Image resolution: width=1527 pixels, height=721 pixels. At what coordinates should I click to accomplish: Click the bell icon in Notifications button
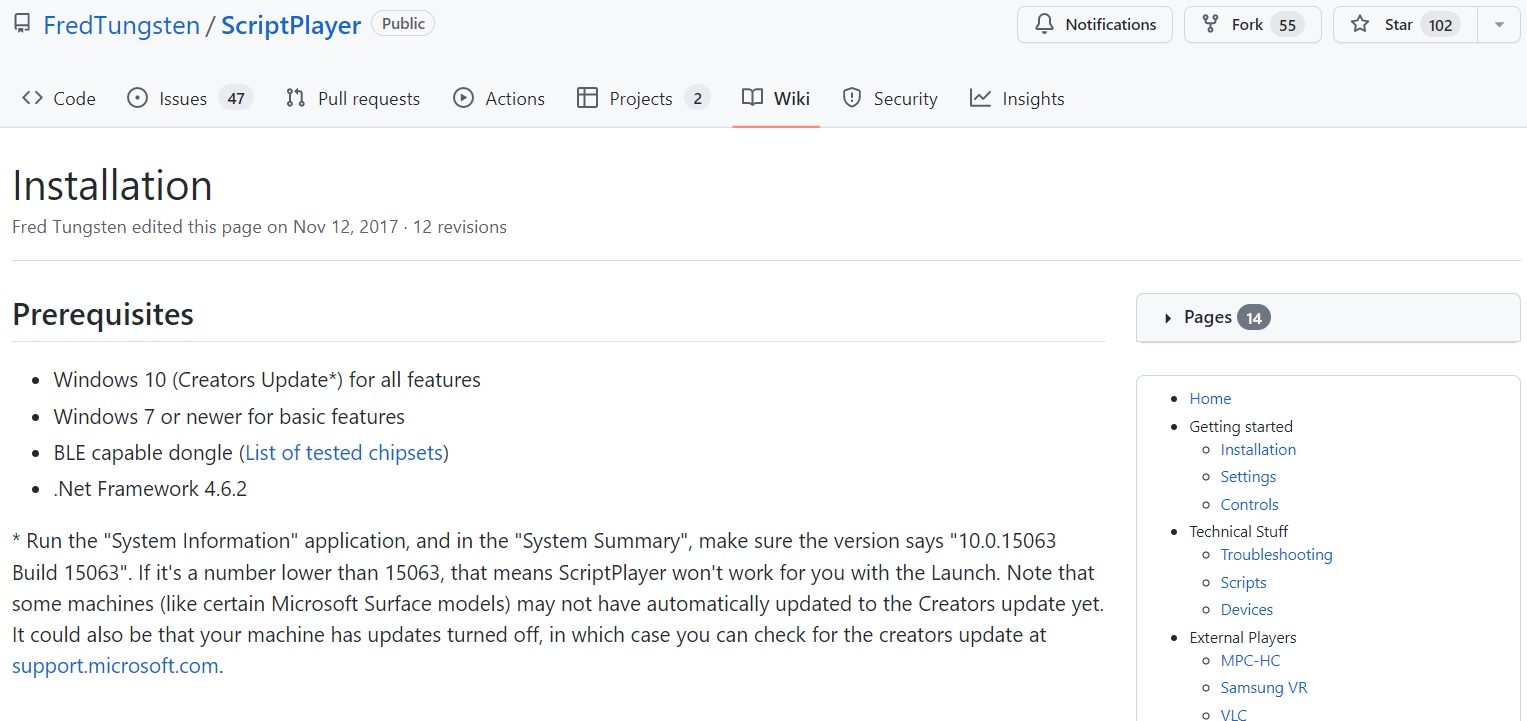click(x=1044, y=24)
